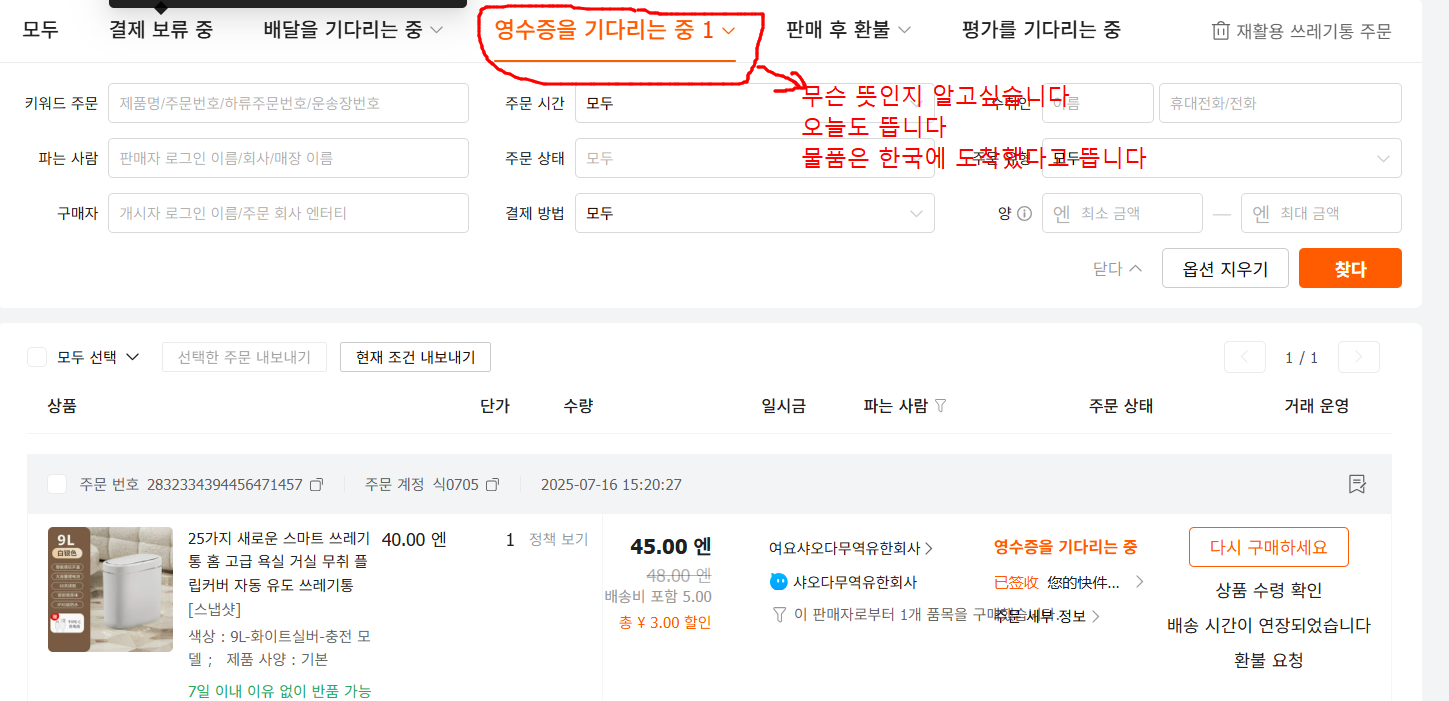Click the 옵션 지우기 button
This screenshot has width=1449, height=701.
click(x=1224, y=268)
